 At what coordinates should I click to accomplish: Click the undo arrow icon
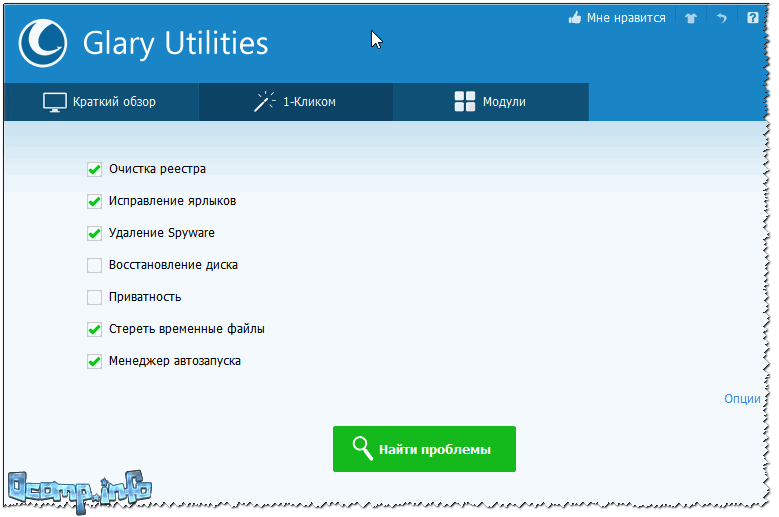click(721, 18)
